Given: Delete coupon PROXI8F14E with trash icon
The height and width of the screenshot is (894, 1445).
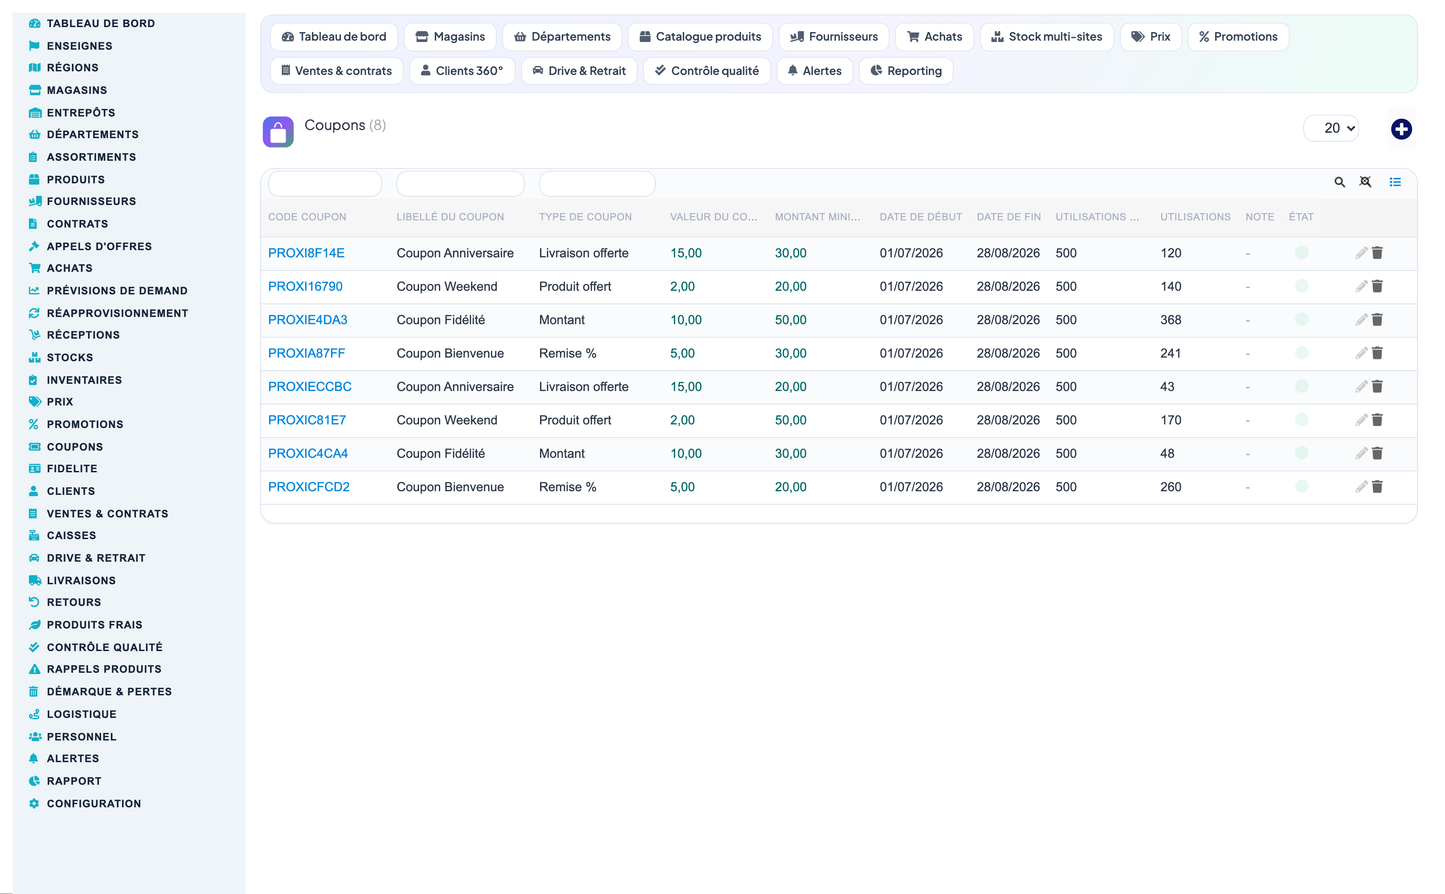Looking at the screenshot, I should (1377, 253).
